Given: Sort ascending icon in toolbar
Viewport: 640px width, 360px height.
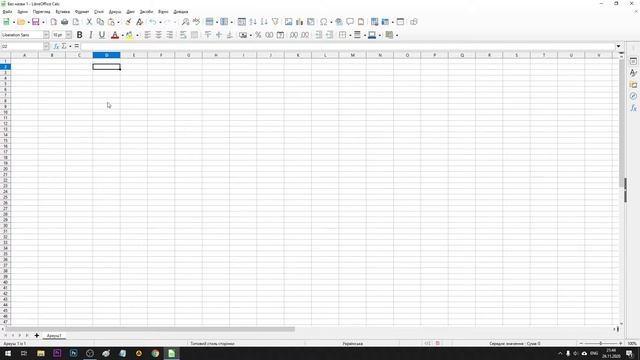Looking at the screenshot, I should click(253, 22).
